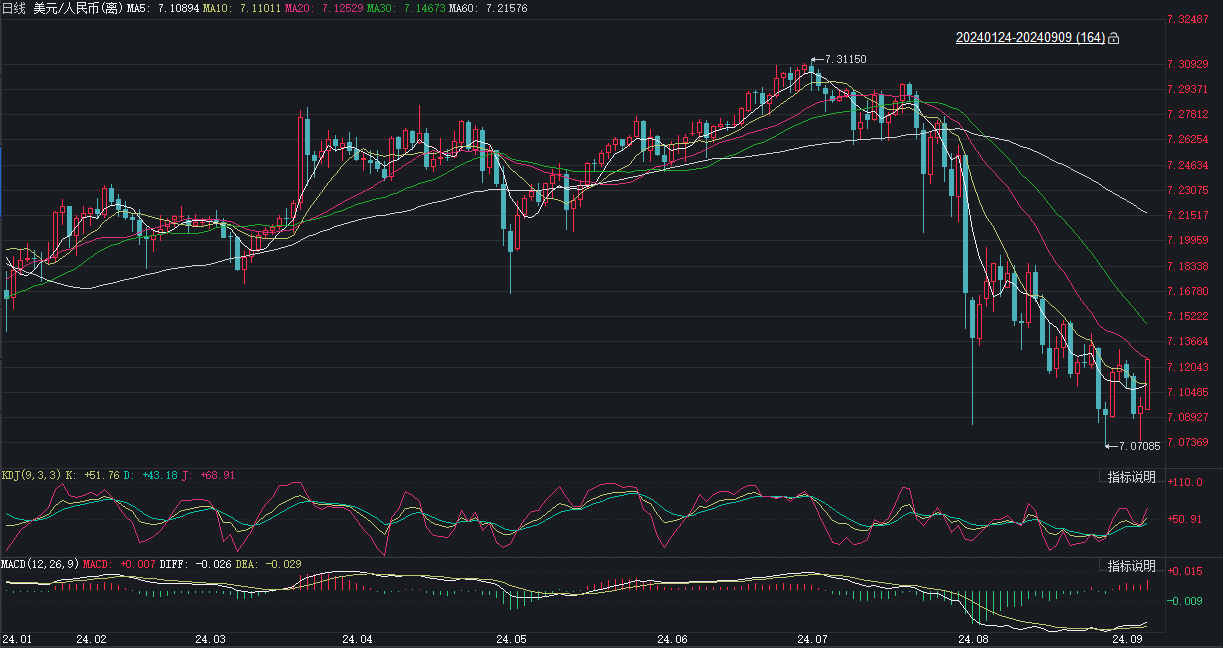1223x648 pixels.
Task: Click the 24.01 date axis label
Action: click(x=16, y=638)
